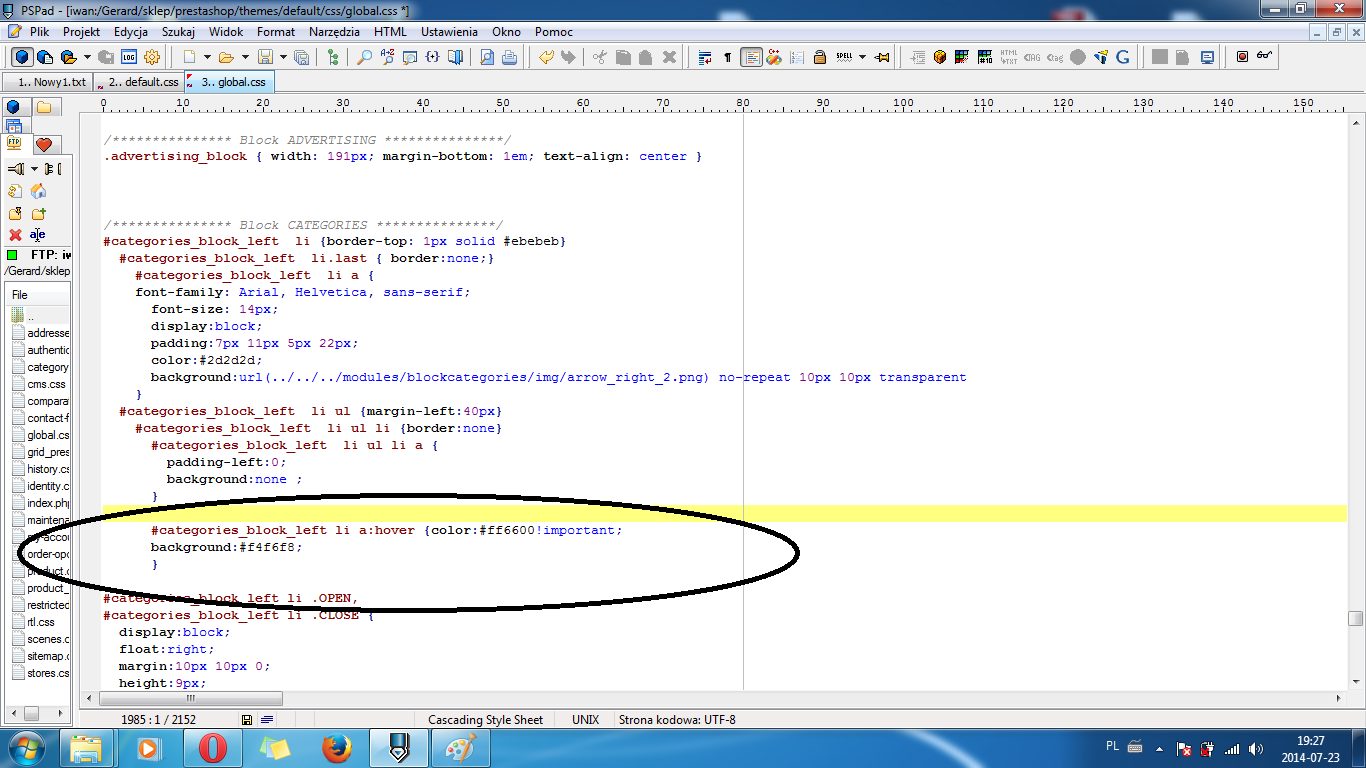Click the glasses icon in the toolbar

1265,57
